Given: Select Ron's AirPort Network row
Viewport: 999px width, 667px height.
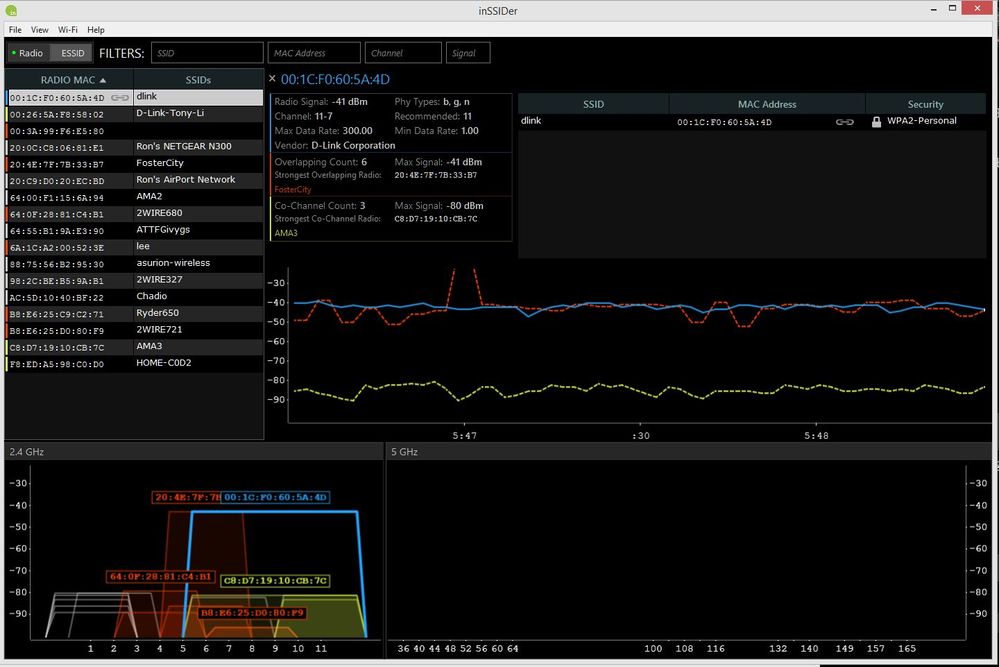Looking at the screenshot, I should (x=134, y=180).
